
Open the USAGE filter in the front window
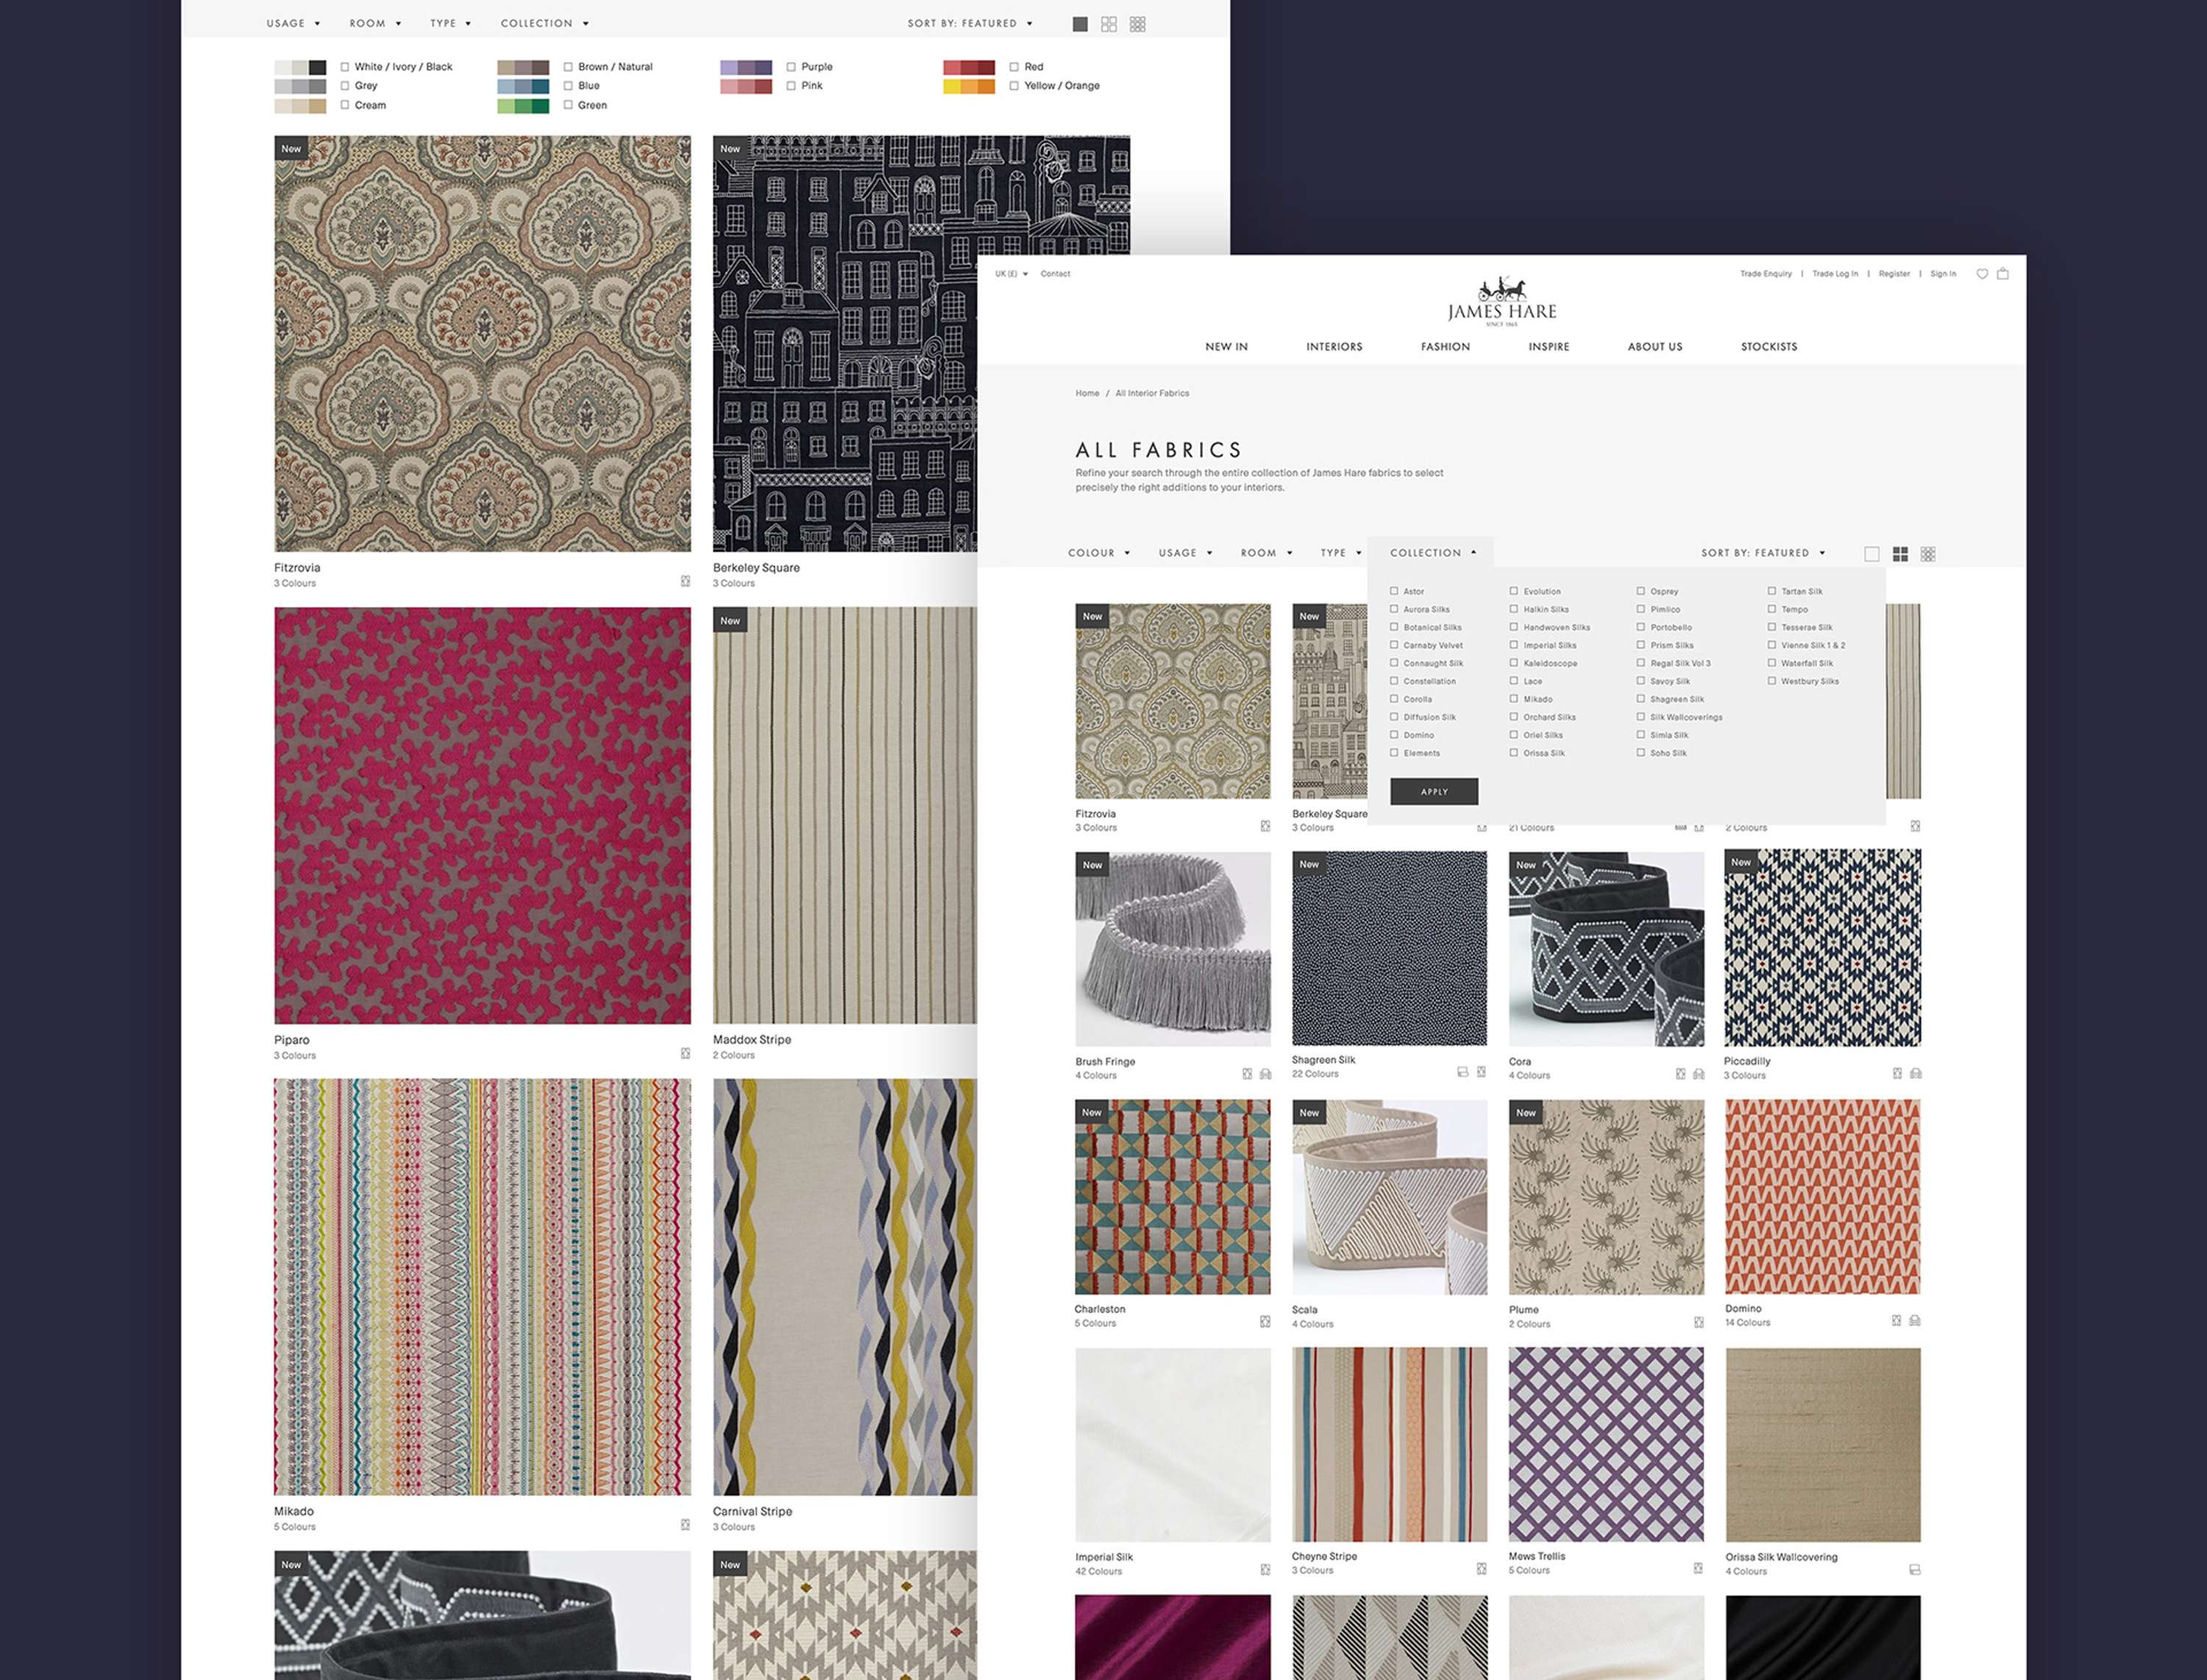(x=1186, y=553)
